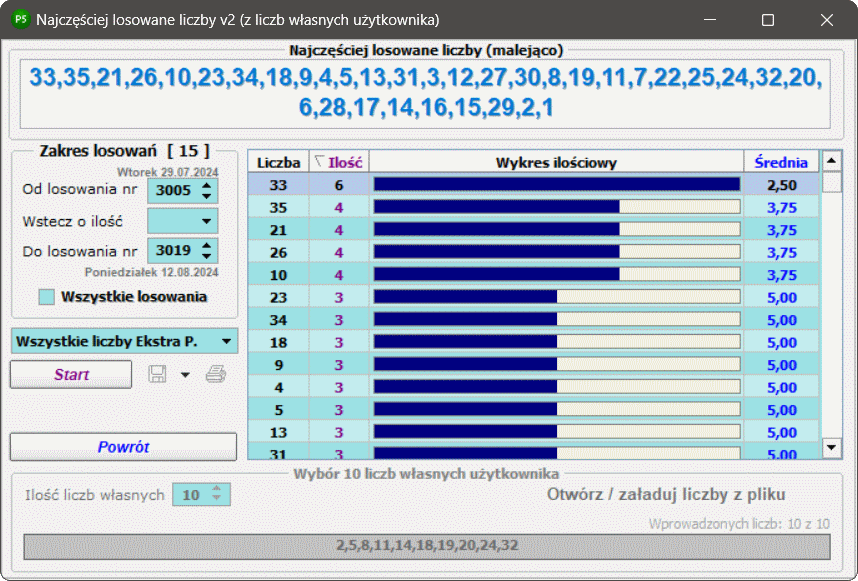Increase the Ilość liczb własnych stepper
The height and width of the screenshot is (581, 858).
tap(217, 490)
